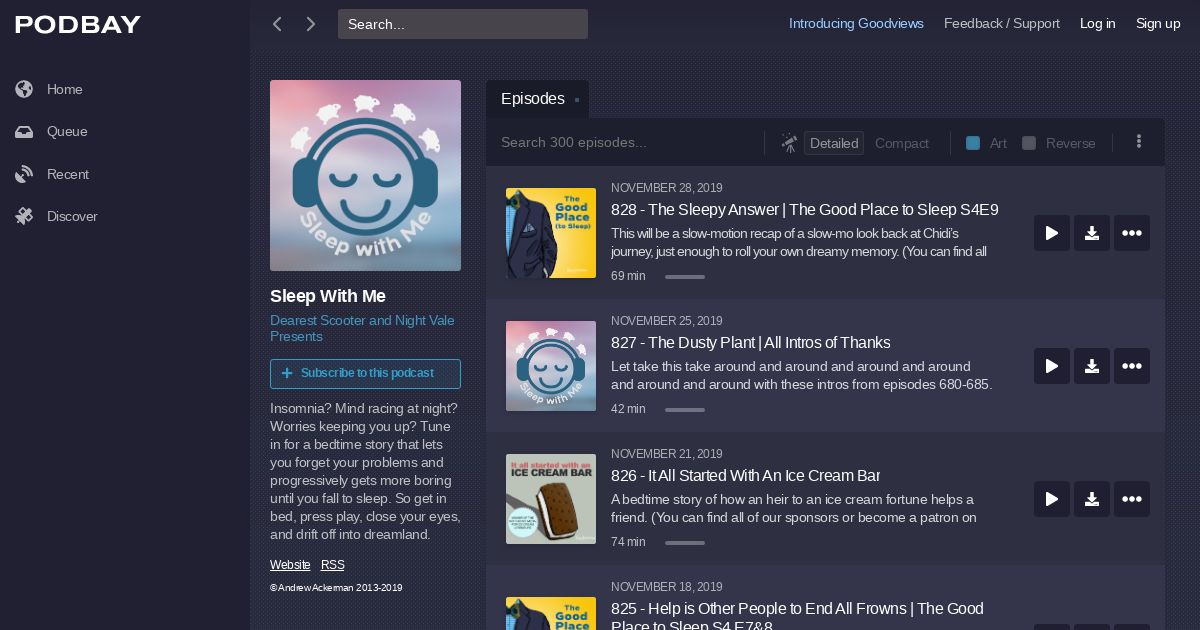
Task: Click progress bar of 42 min episode
Action: tap(685, 410)
